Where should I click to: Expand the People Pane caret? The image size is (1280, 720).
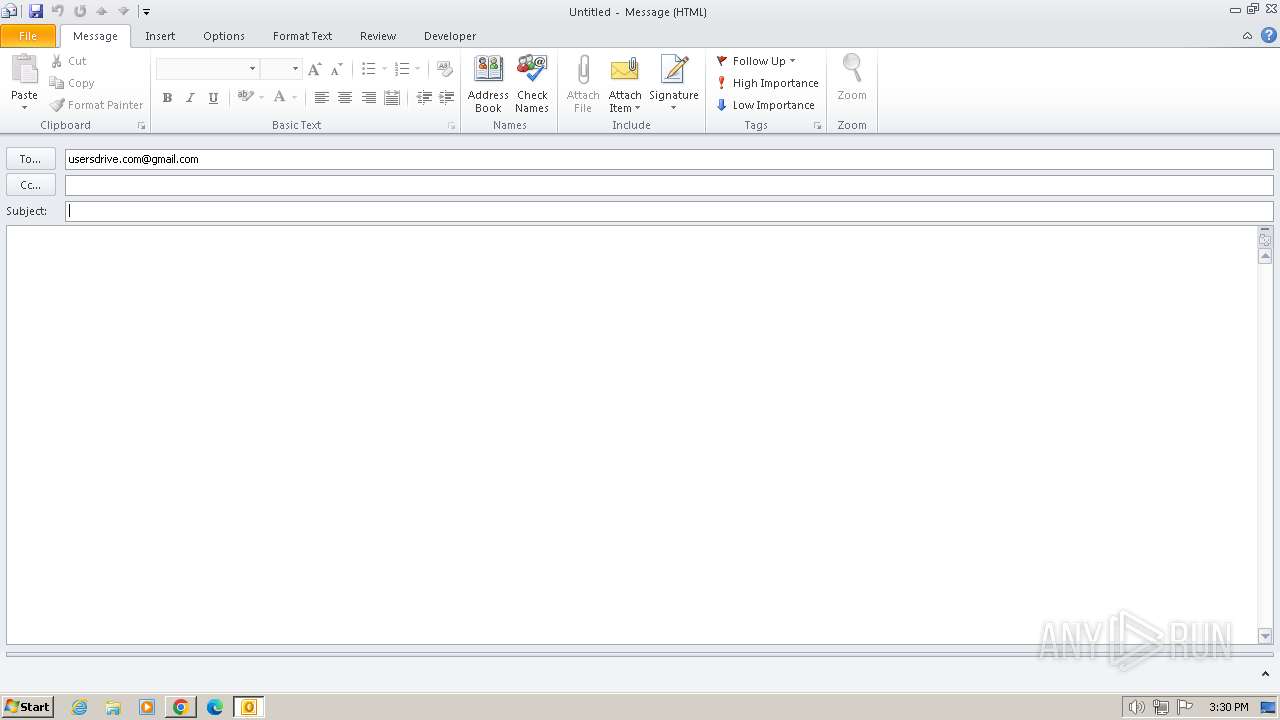tap(1265, 674)
